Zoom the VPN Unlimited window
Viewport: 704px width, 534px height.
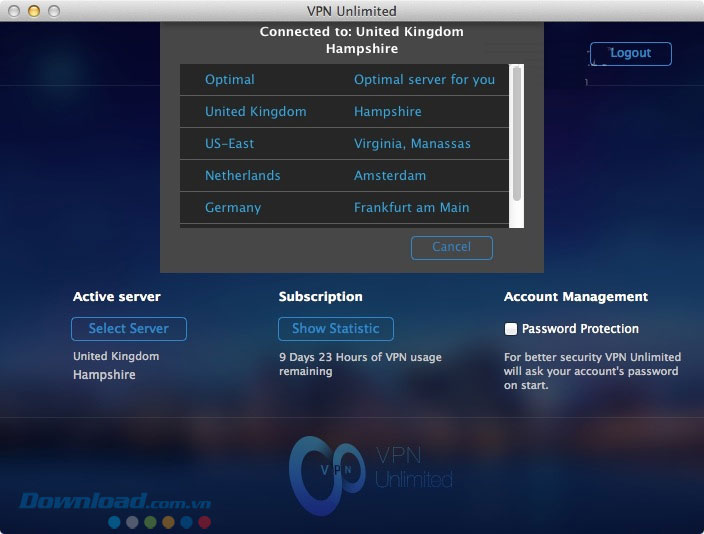pyautogui.click(x=54, y=11)
